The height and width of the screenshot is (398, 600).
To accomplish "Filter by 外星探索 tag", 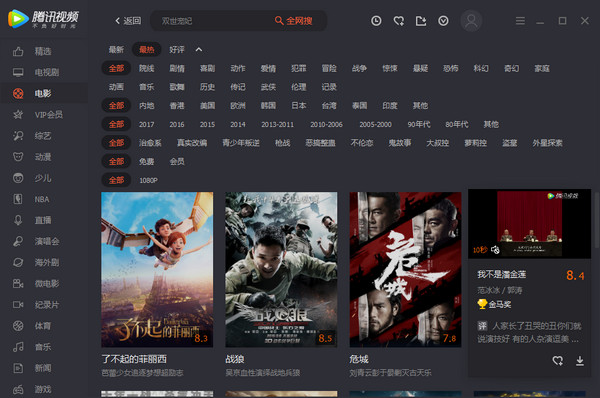I will point(548,143).
